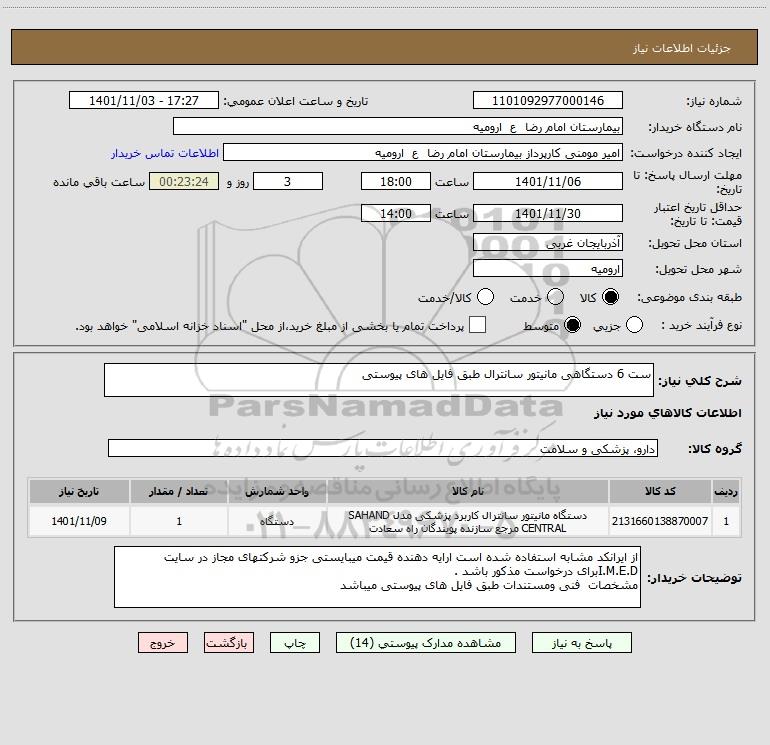Click the request creator field امیر مومنی
This screenshot has height=745, width=770.
tap(423, 153)
